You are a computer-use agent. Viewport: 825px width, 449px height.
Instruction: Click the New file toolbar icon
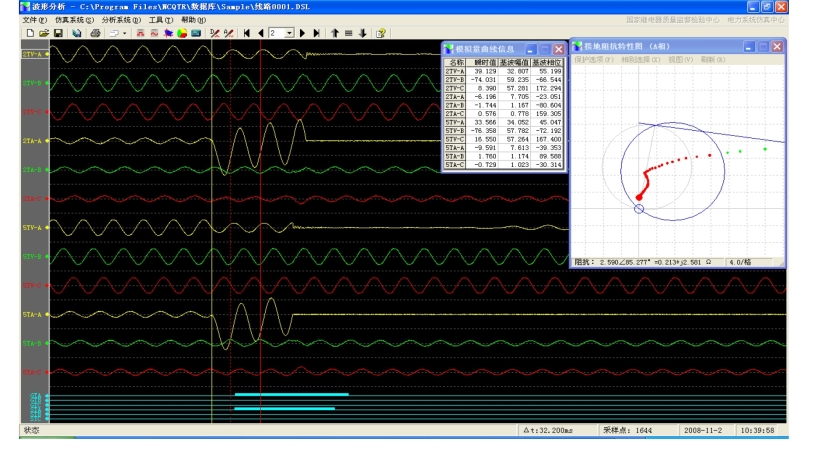[x=30, y=33]
